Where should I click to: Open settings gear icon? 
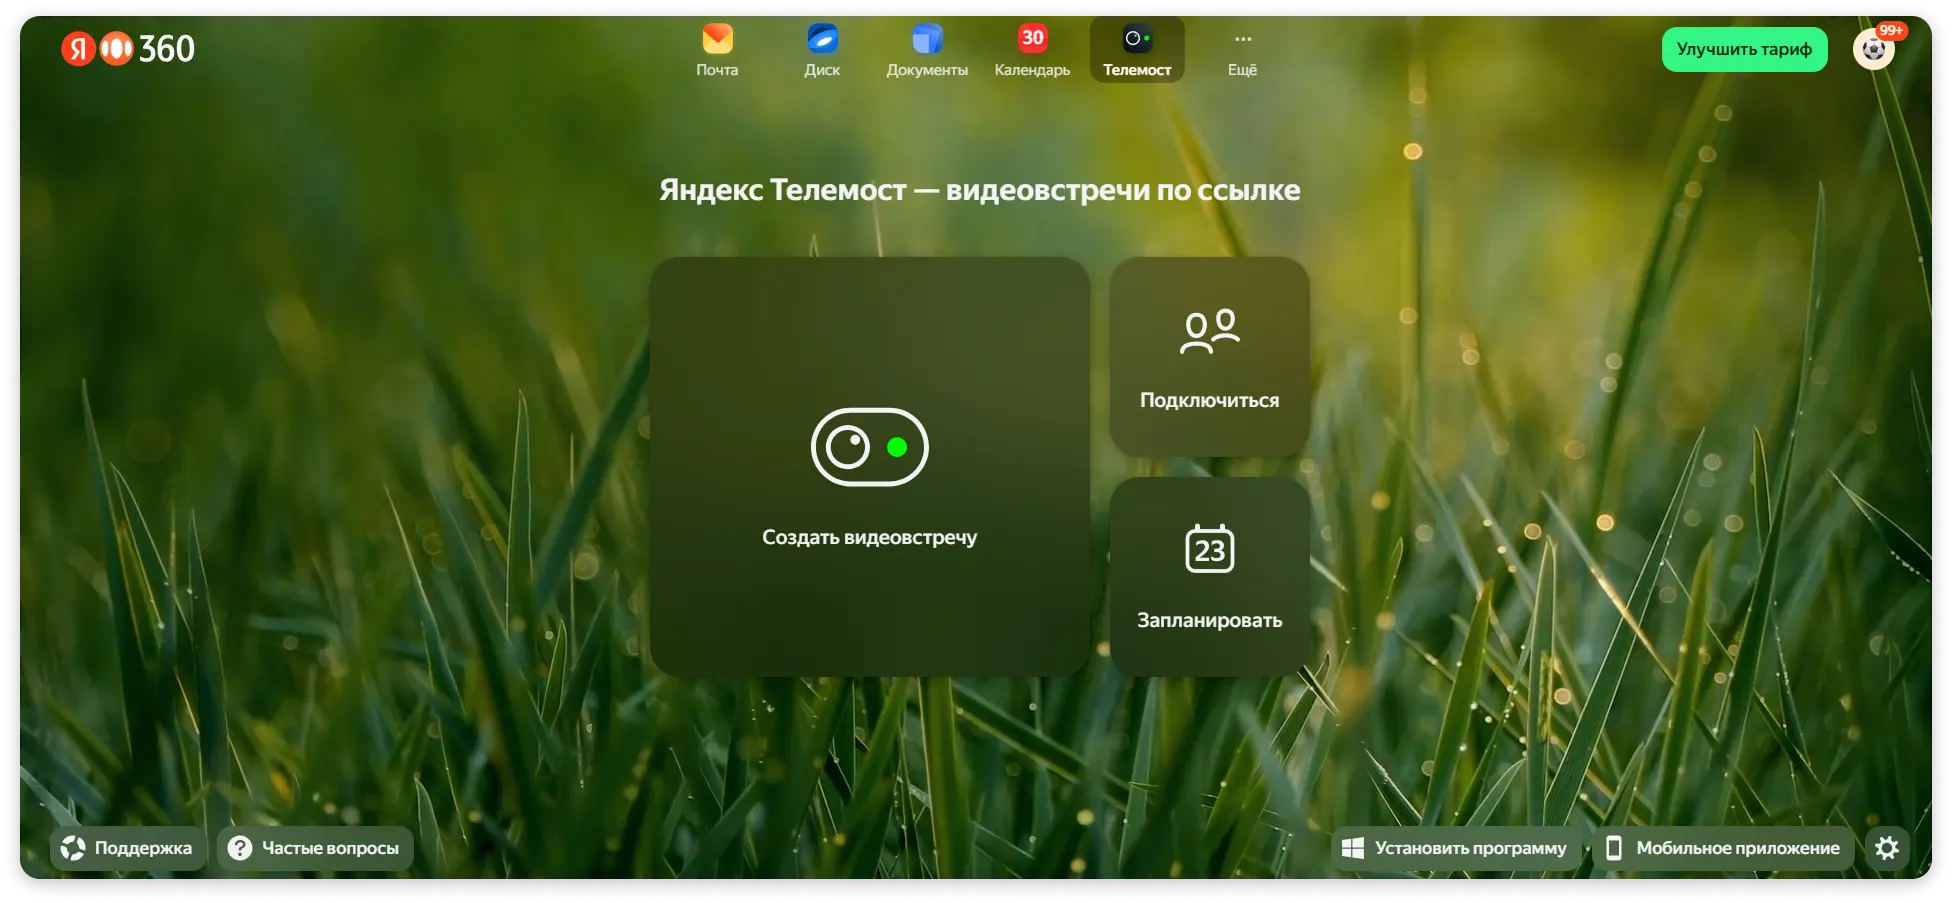1887,848
